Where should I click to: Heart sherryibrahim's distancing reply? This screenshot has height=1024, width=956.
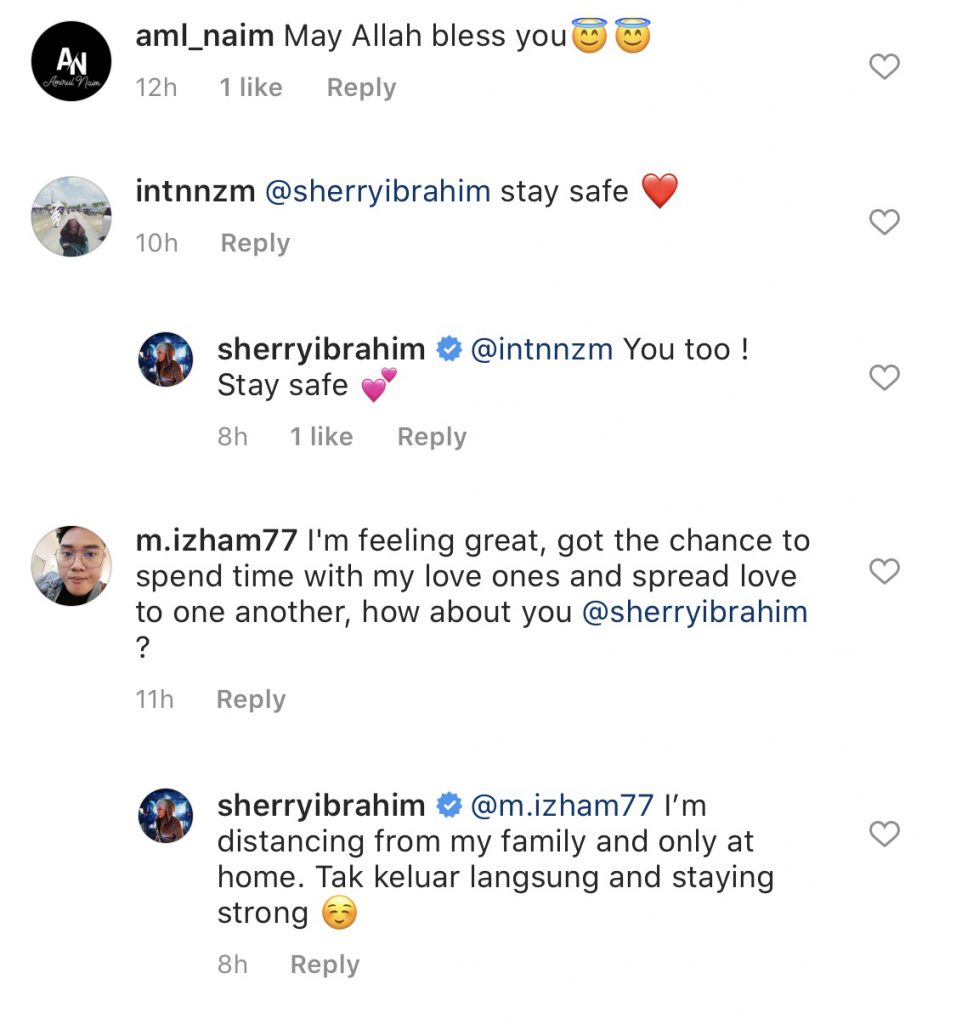(x=884, y=834)
